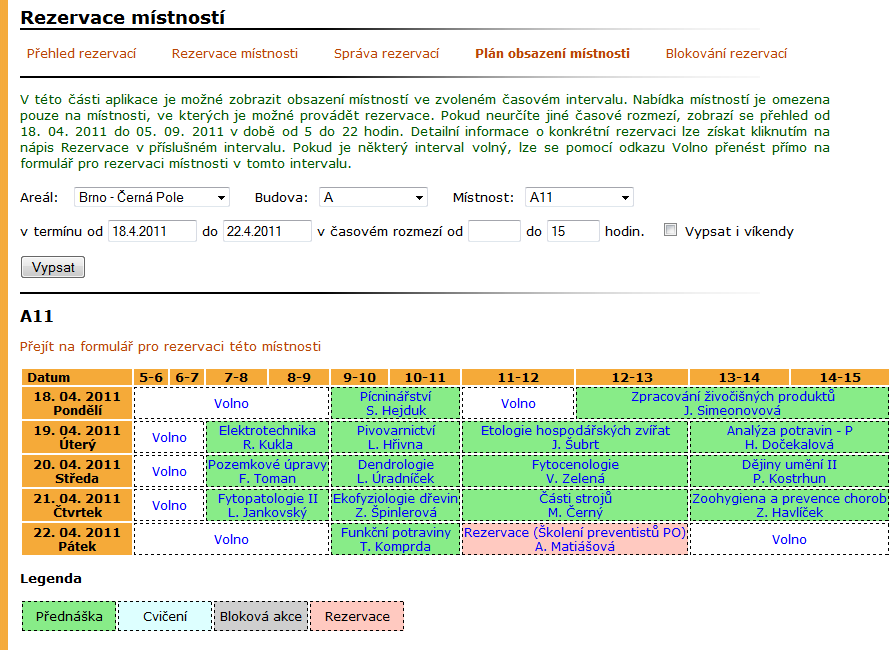This screenshot has height=650, width=895.
Task: Click the 20. 04. 2011 Středa row header
Action: [76, 471]
